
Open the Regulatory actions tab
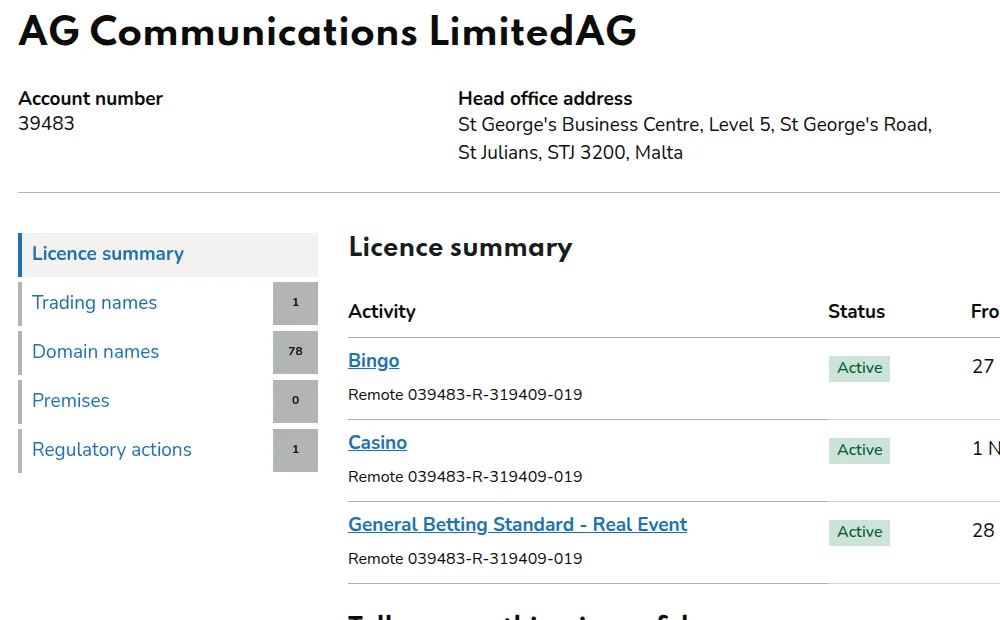[x=112, y=450]
